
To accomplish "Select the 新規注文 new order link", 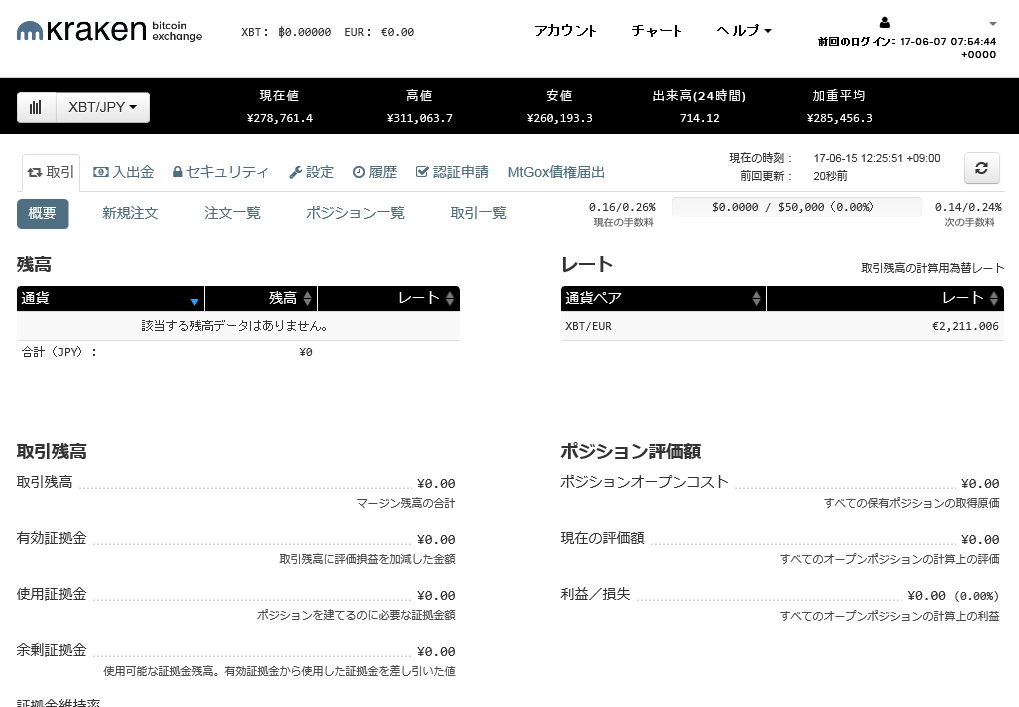I will [x=130, y=213].
